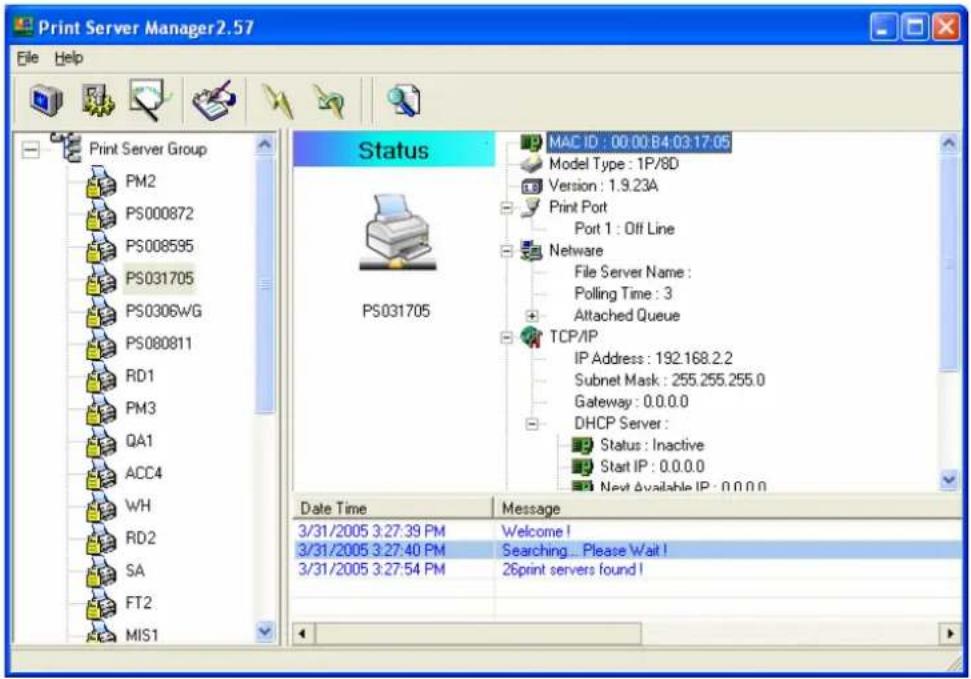Select the WH print server
Screen dimensions: 971x679
click(x=138, y=506)
